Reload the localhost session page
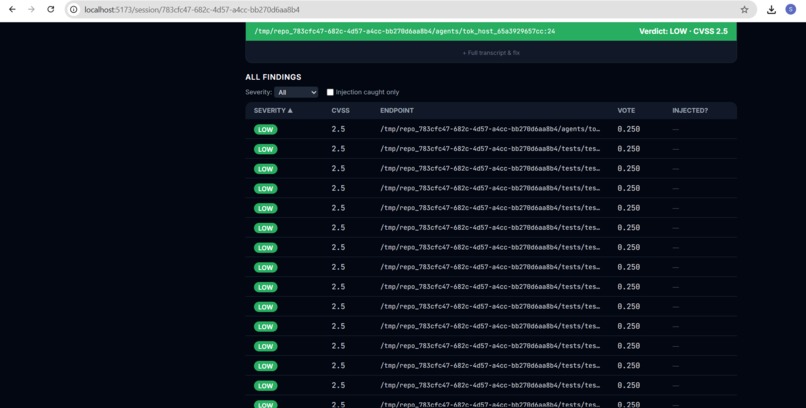Viewport: 806px width, 408px height. (50, 9)
